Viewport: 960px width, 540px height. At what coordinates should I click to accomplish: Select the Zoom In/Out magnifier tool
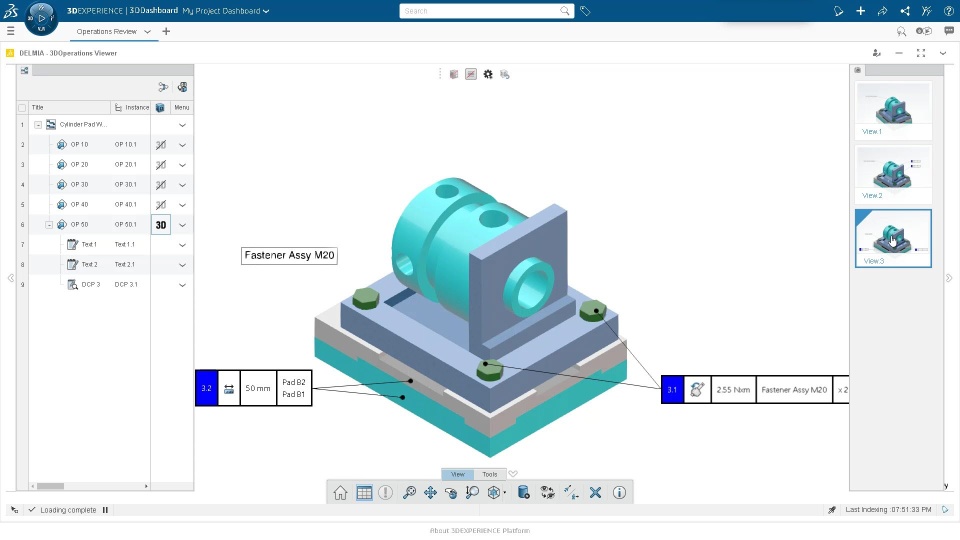click(472, 492)
